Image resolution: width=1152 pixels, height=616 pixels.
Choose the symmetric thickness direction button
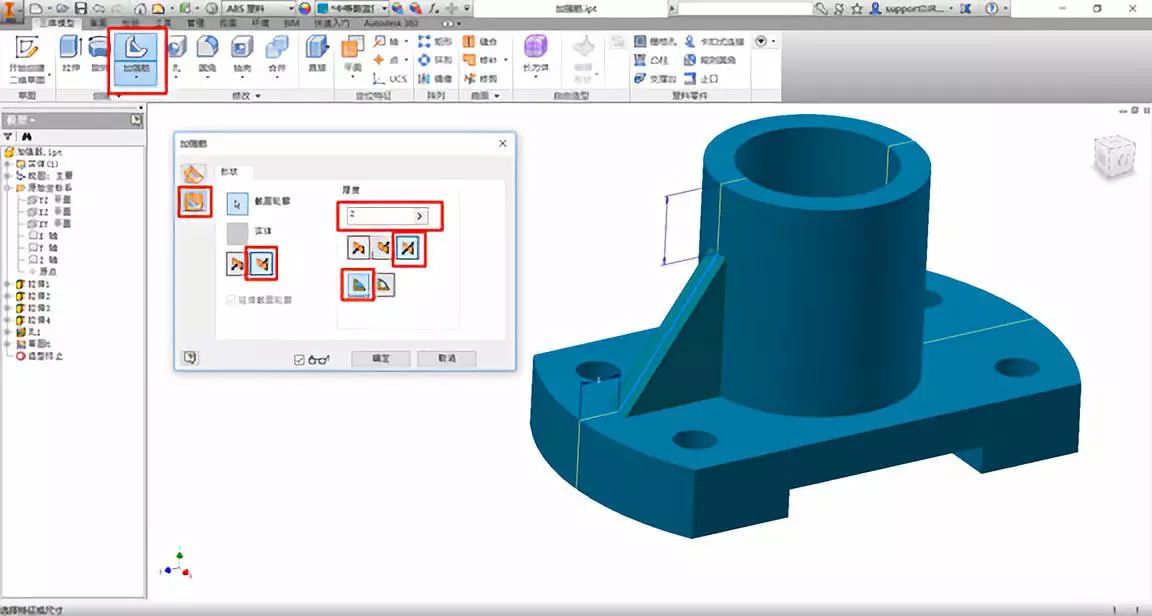tap(406, 248)
